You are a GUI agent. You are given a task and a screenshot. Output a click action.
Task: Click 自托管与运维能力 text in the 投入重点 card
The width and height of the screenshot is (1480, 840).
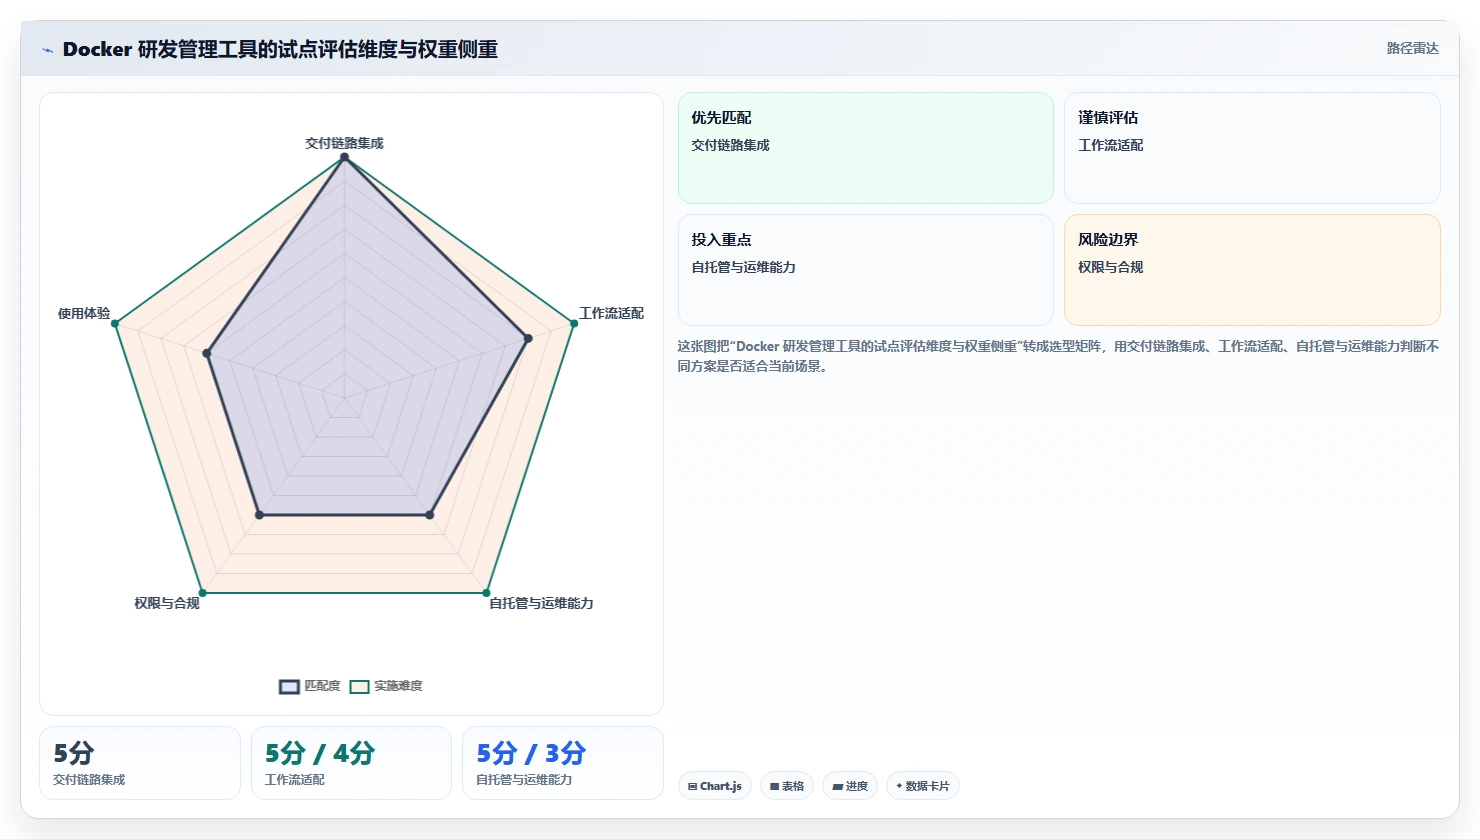point(743,267)
